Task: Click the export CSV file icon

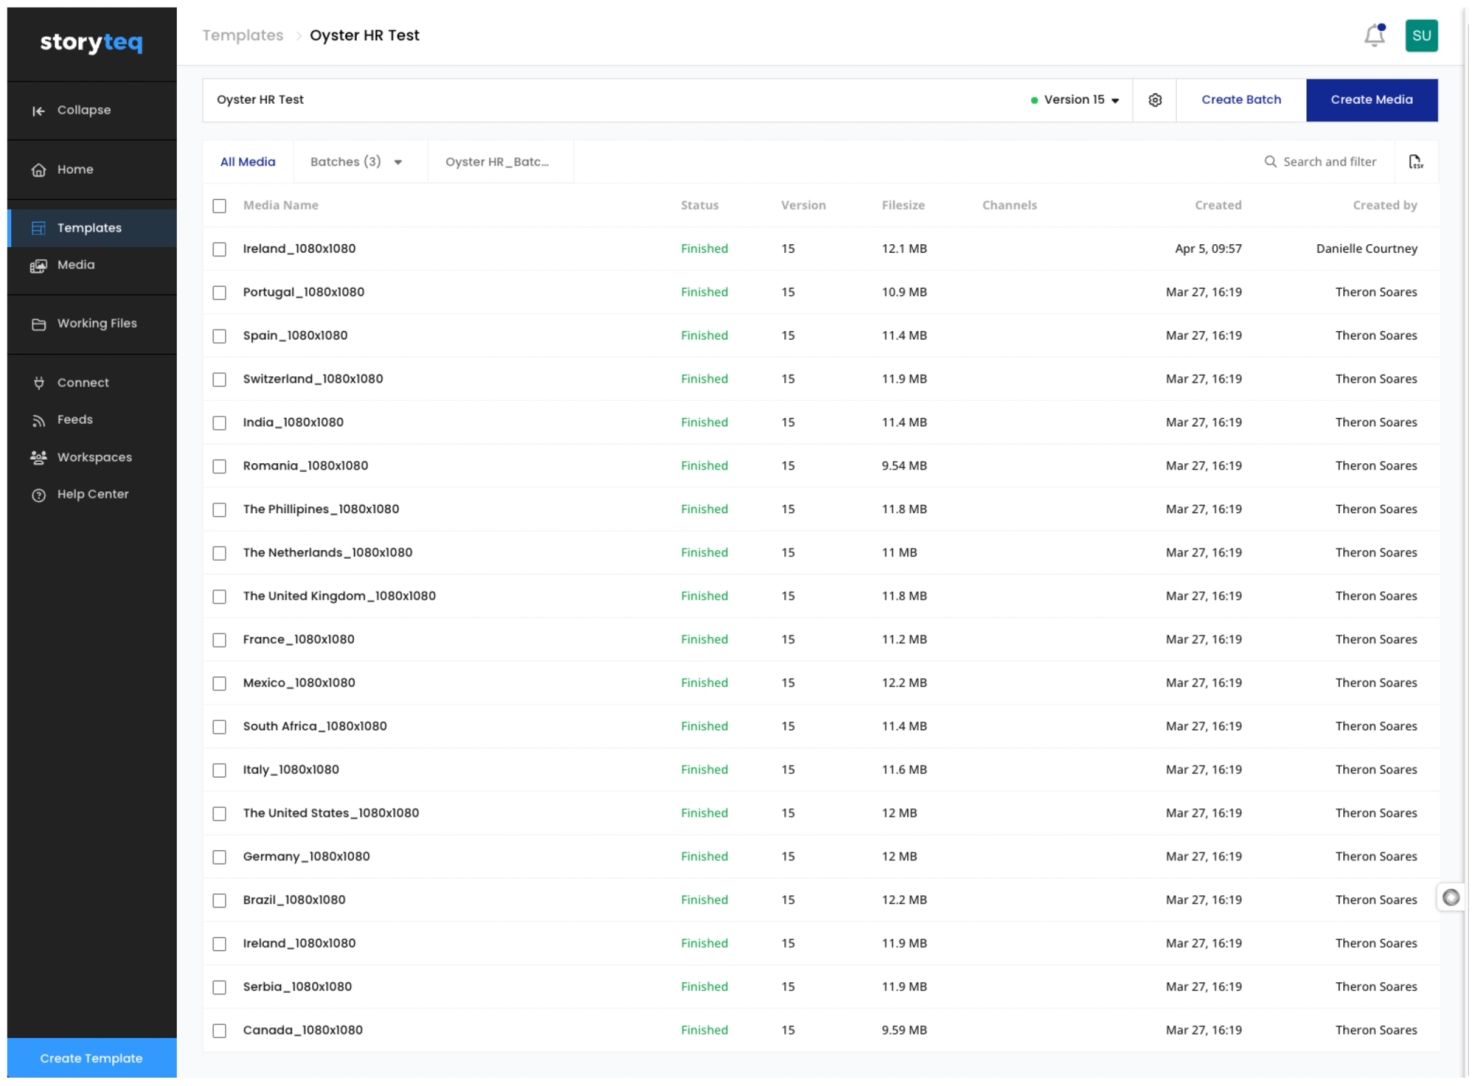Action: click(x=1415, y=162)
